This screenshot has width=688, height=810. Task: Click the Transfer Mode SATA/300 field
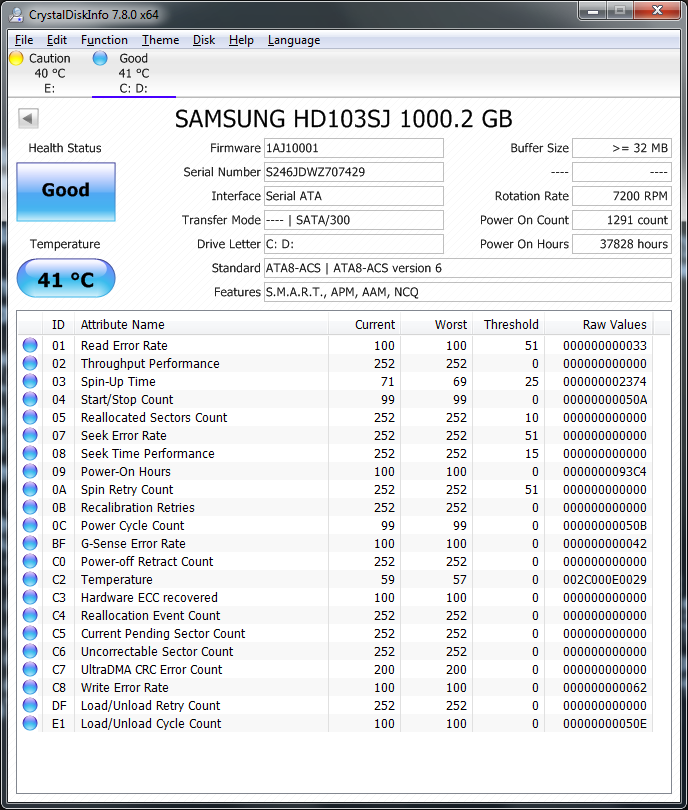(x=354, y=220)
